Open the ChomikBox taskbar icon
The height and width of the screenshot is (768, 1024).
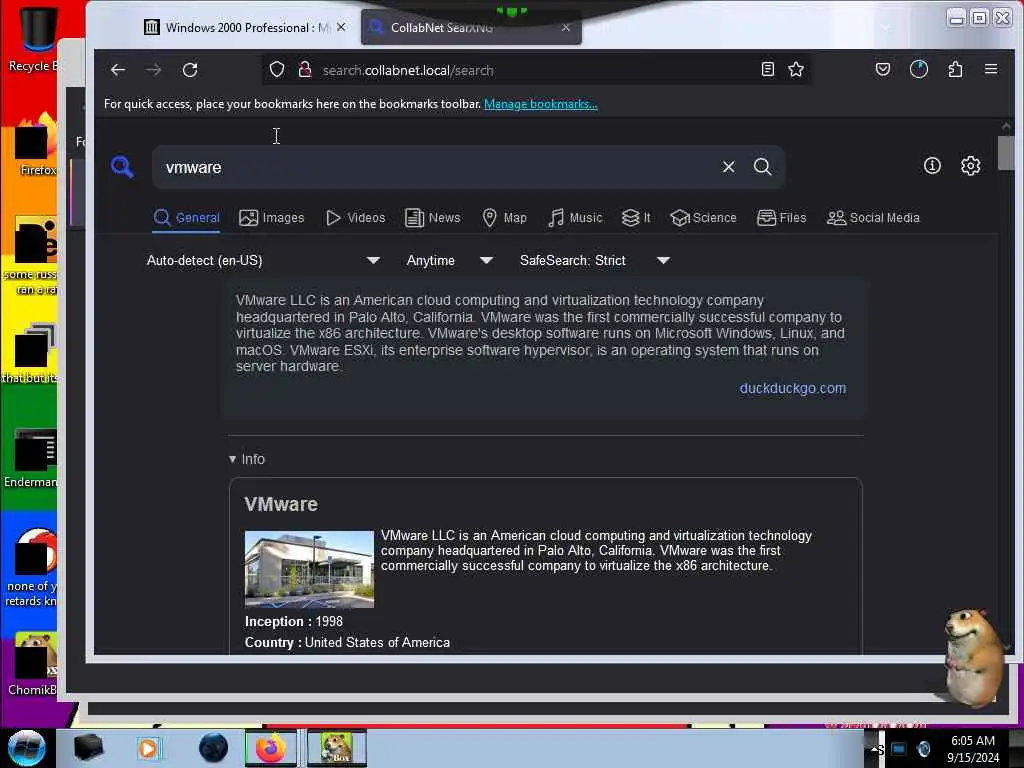coord(337,748)
